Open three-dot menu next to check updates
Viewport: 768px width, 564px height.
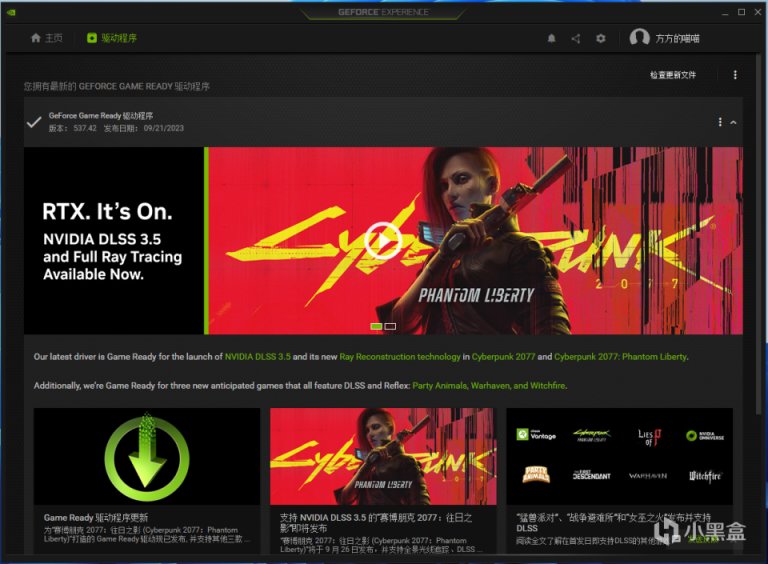tap(735, 75)
